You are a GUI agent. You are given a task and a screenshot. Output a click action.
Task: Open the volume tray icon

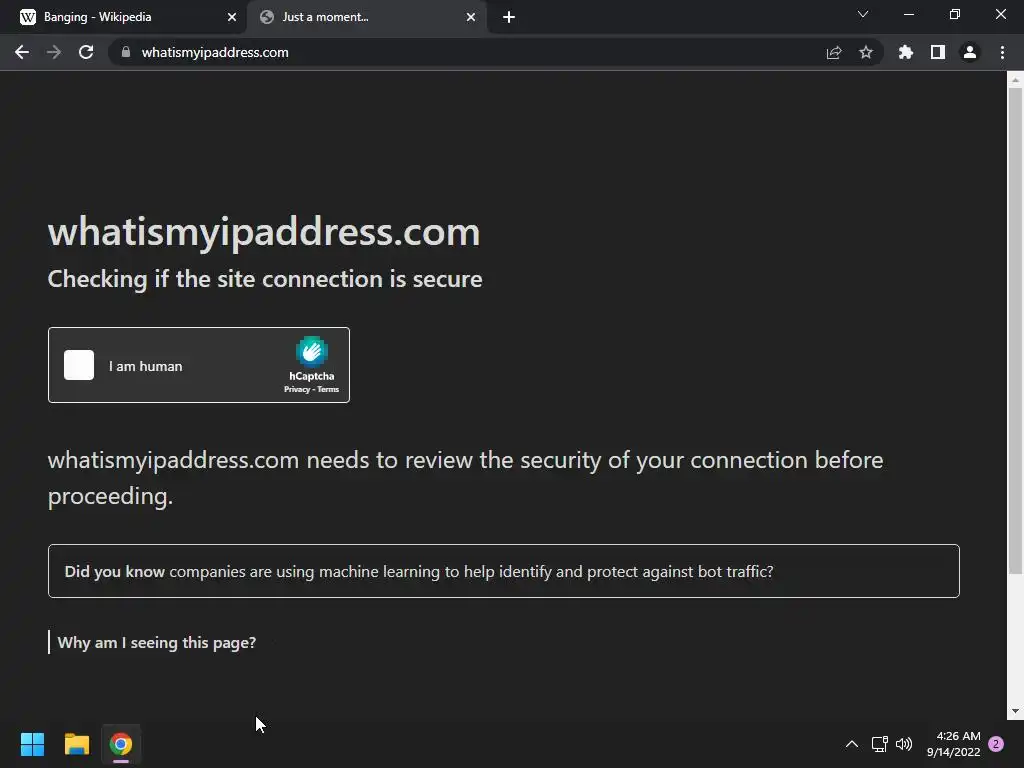click(904, 744)
